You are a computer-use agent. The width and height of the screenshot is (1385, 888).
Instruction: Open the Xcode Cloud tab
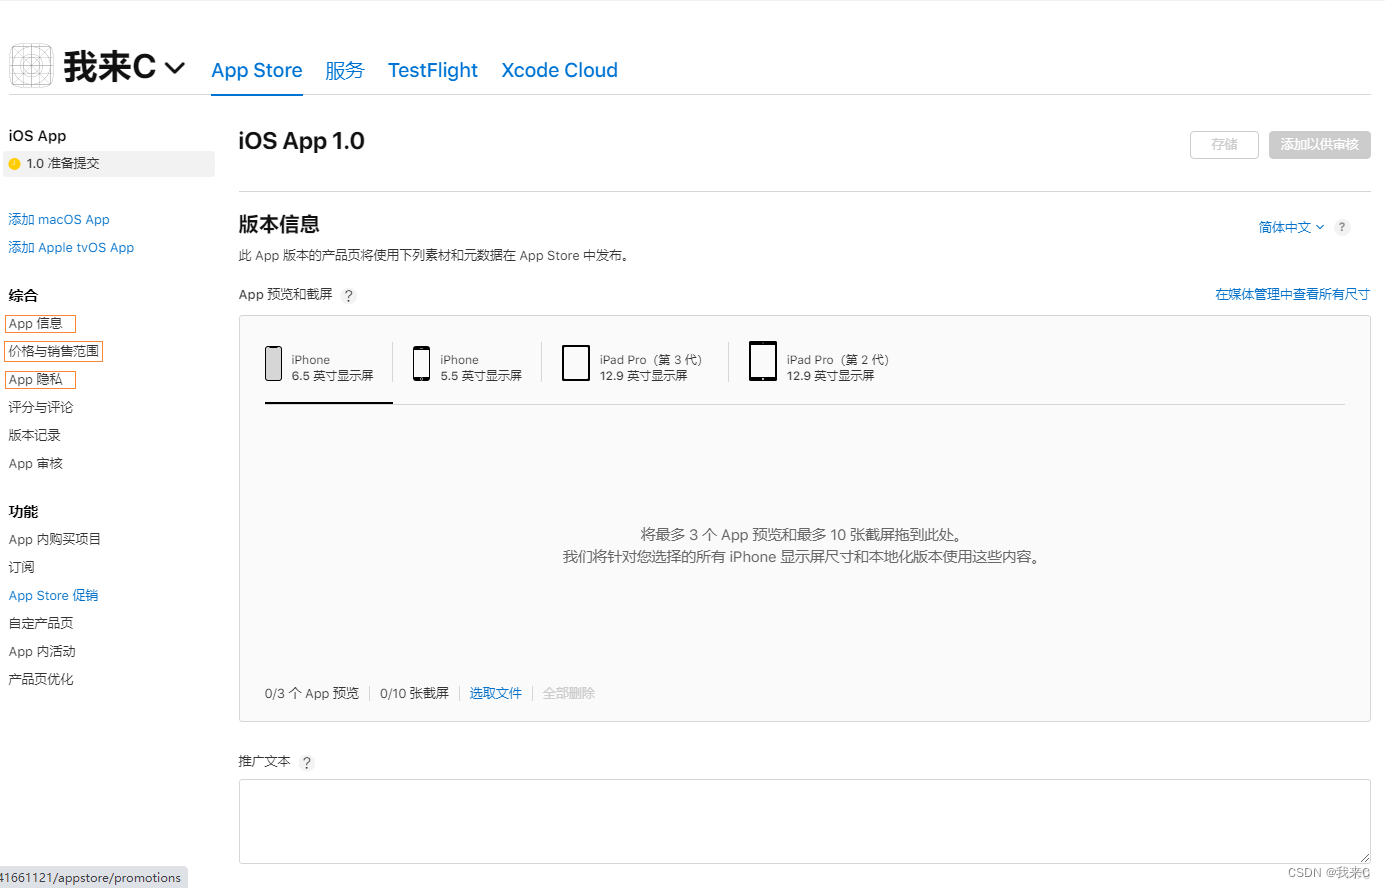pos(560,70)
